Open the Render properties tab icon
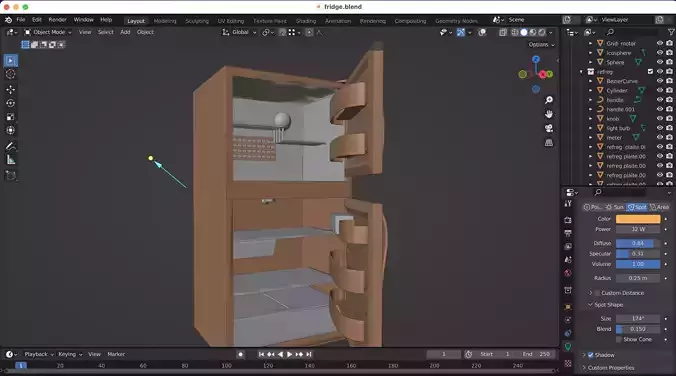Screen dimensions: 676x376 568,220
